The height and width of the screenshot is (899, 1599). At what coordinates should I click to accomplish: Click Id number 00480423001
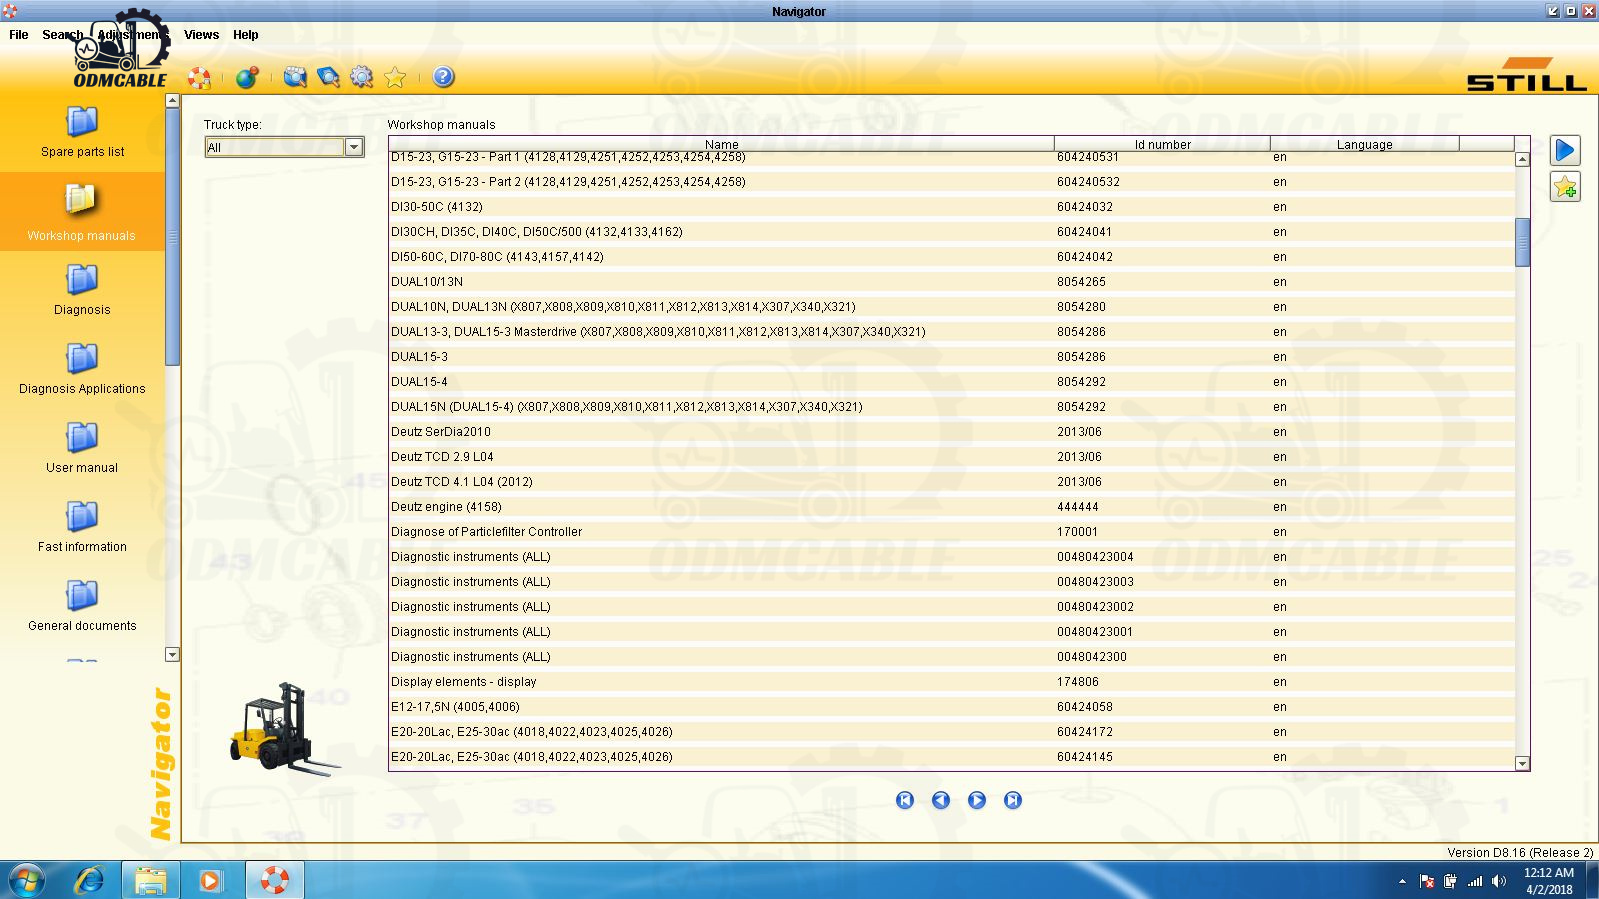(x=1095, y=632)
